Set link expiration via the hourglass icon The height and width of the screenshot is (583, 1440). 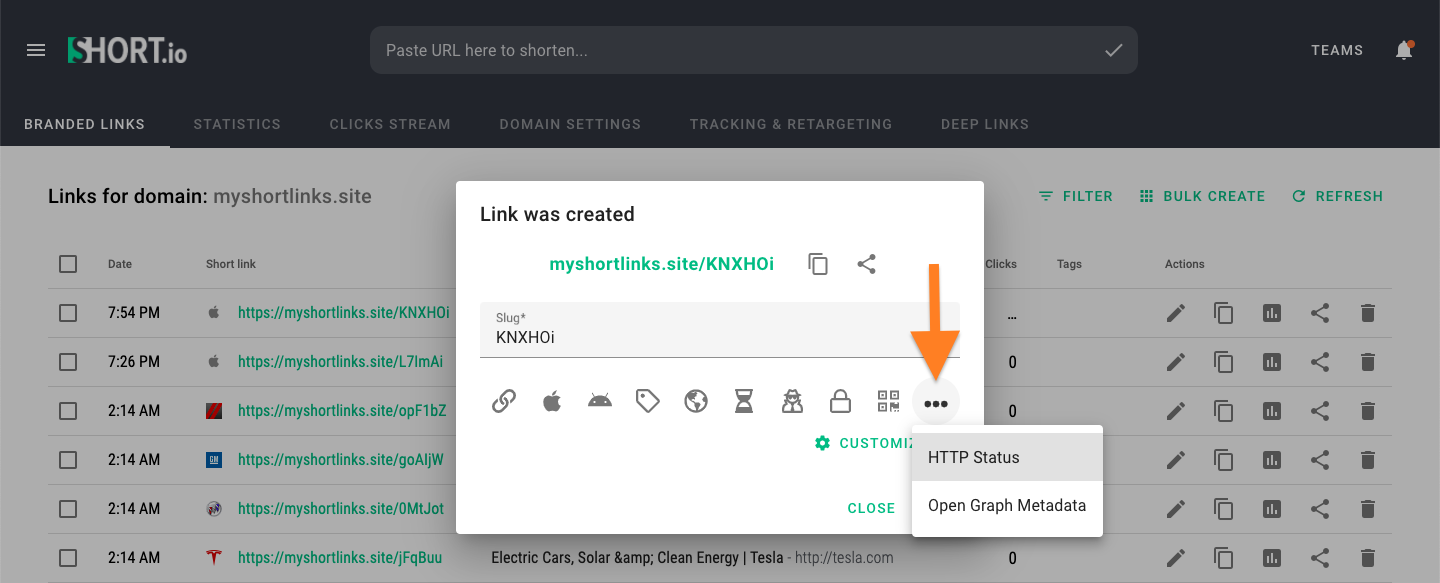[x=743, y=400]
